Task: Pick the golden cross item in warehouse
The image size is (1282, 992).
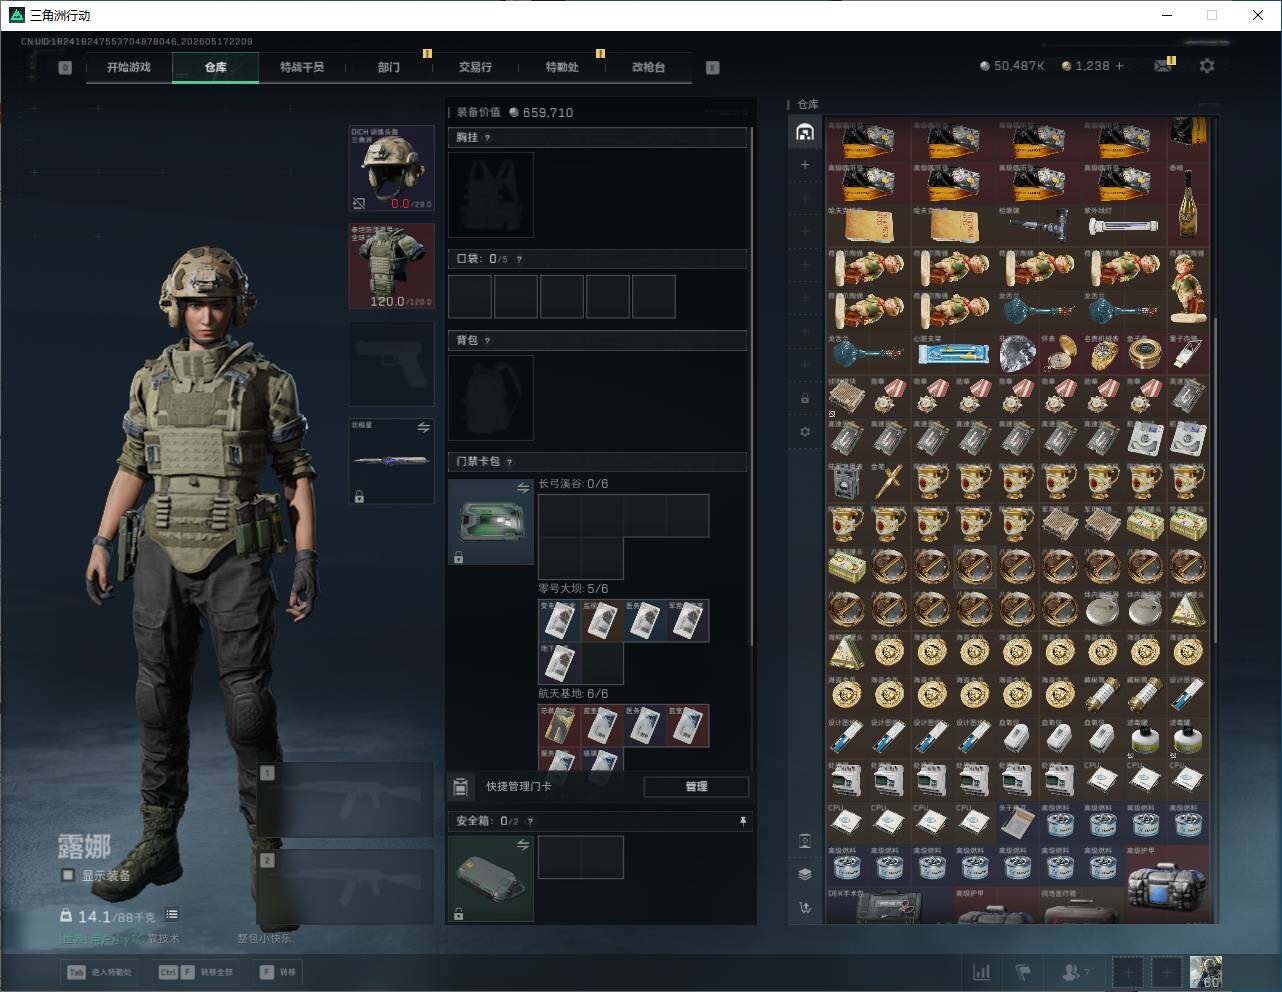Action: click(888, 482)
